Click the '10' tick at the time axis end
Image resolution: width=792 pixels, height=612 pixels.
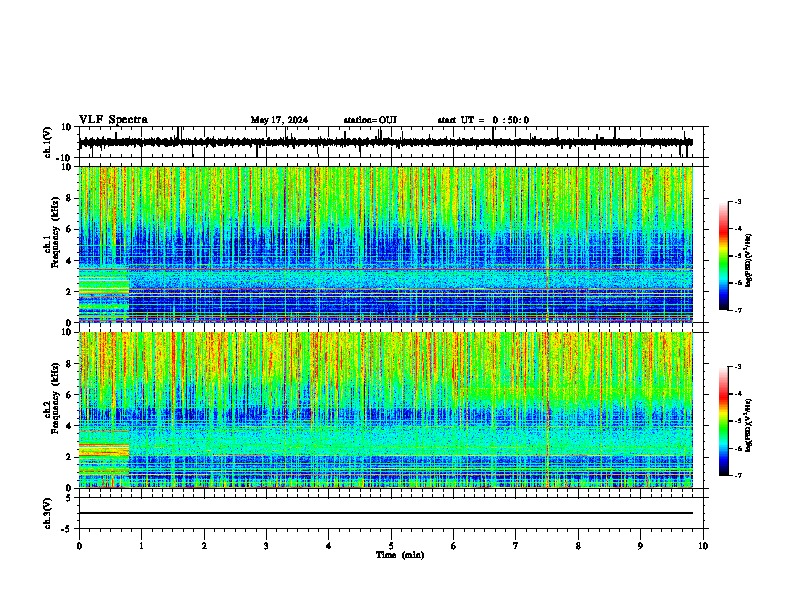point(703,546)
